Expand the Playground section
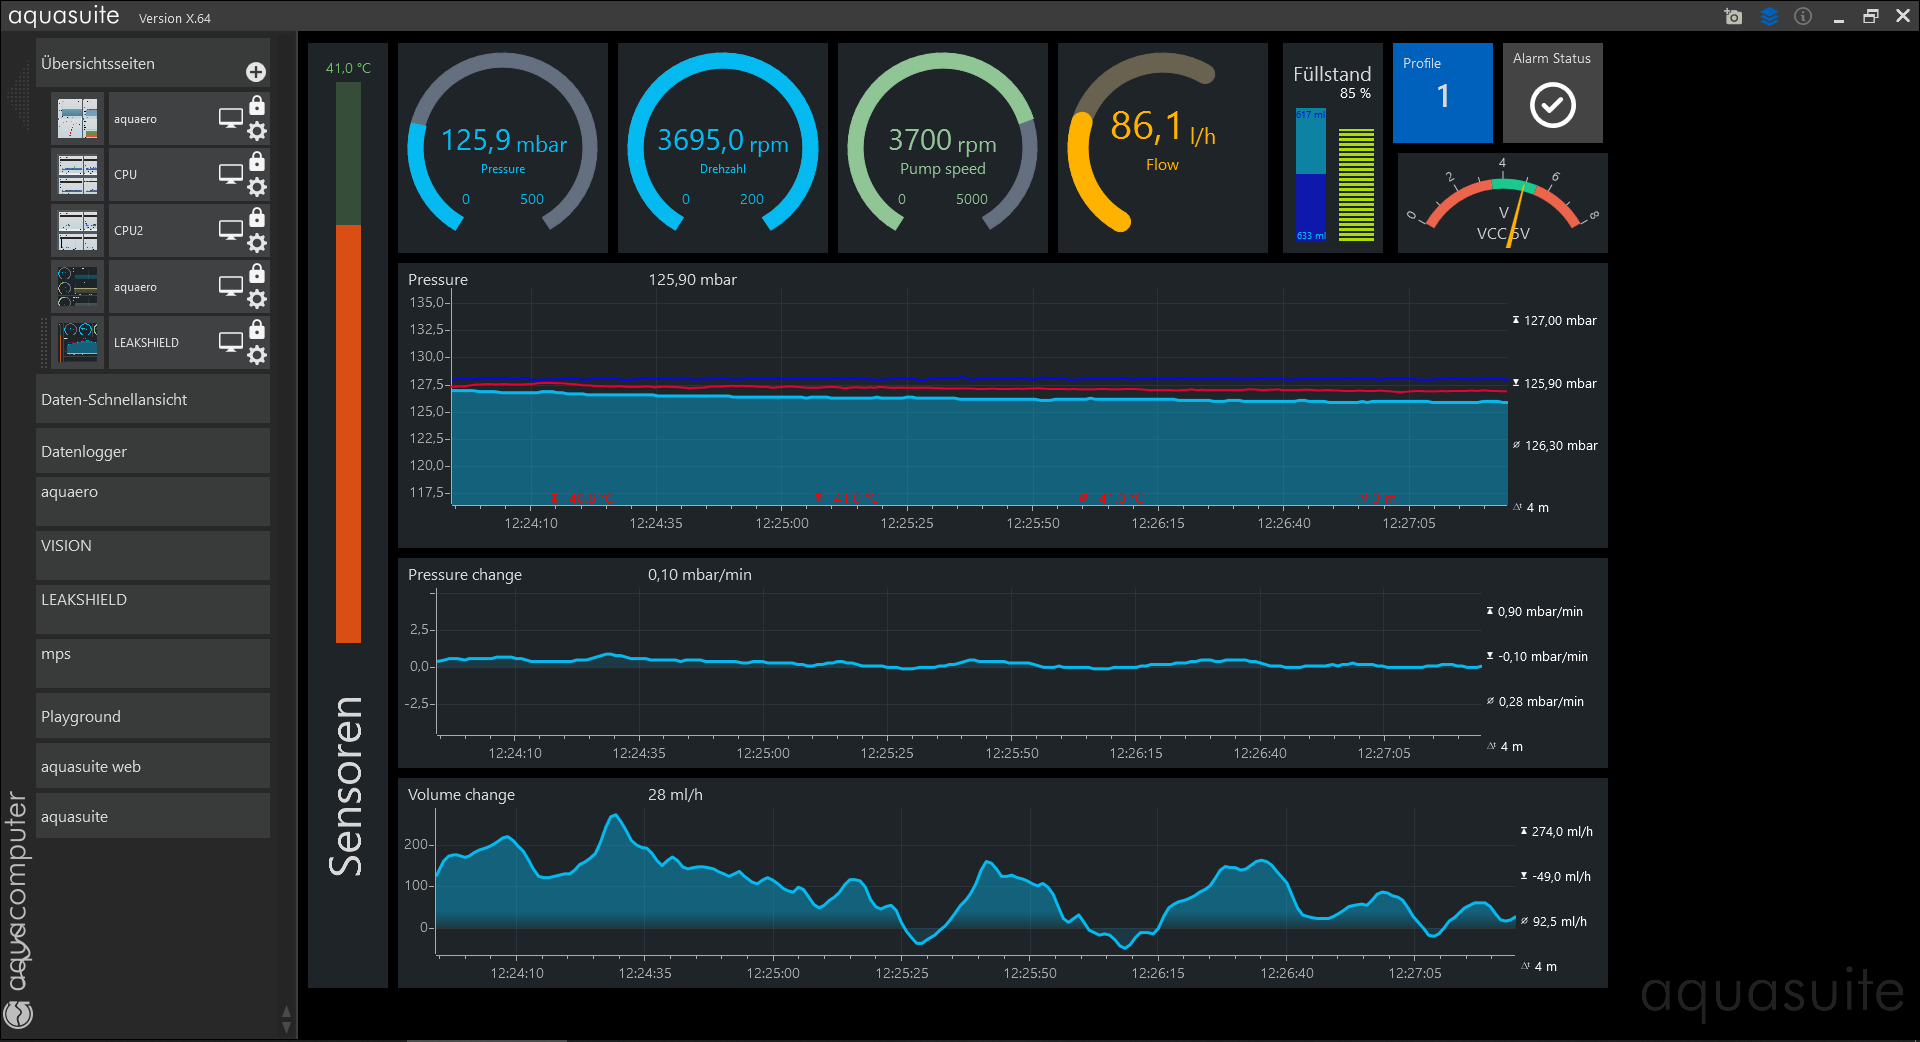The image size is (1920, 1042). click(152, 716)
